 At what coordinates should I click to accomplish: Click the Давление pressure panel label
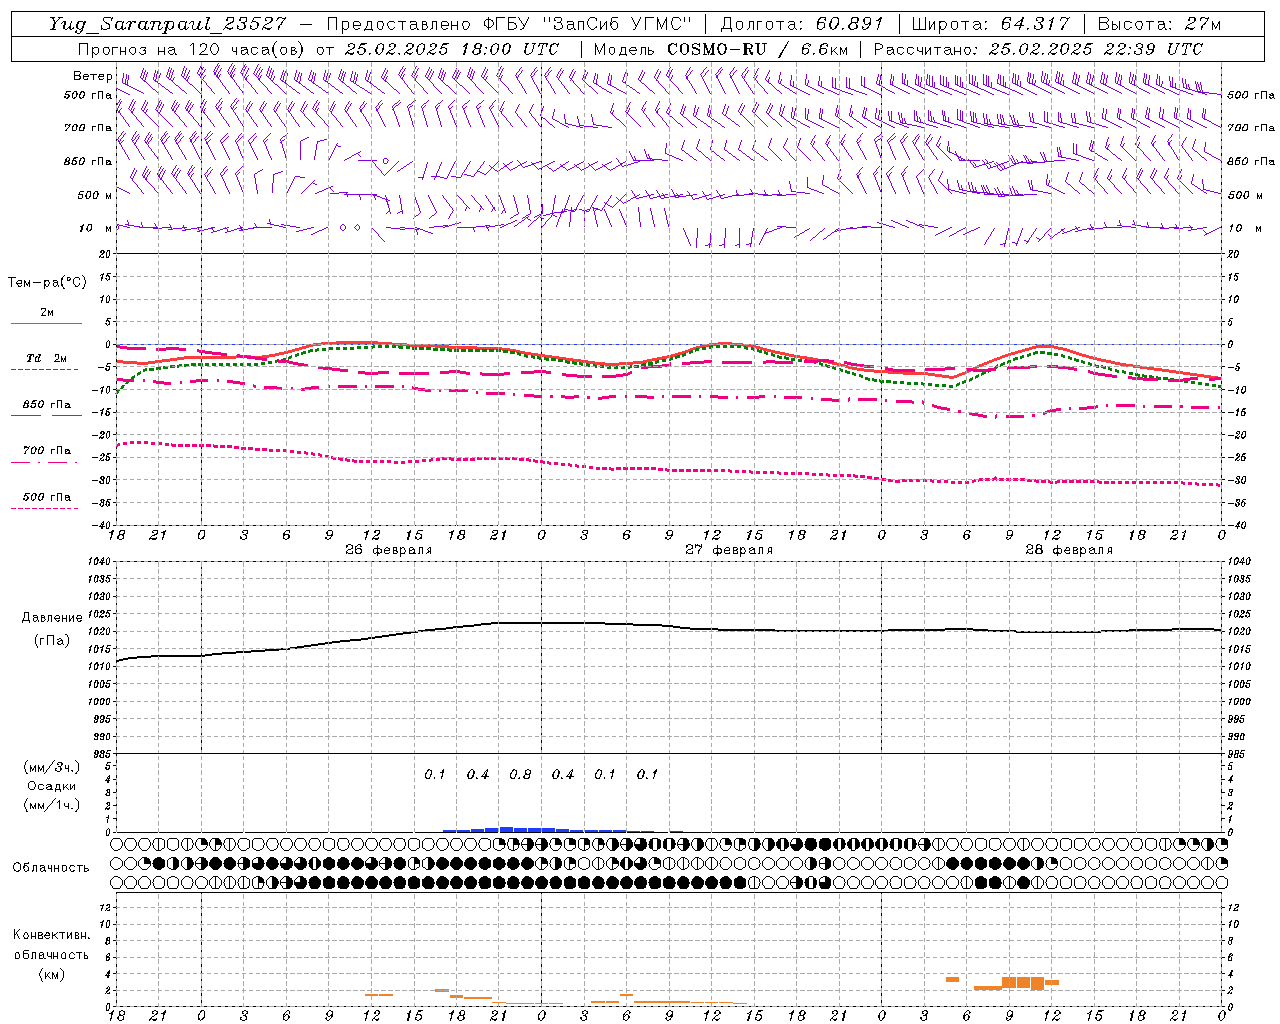[x=52, y=618]
